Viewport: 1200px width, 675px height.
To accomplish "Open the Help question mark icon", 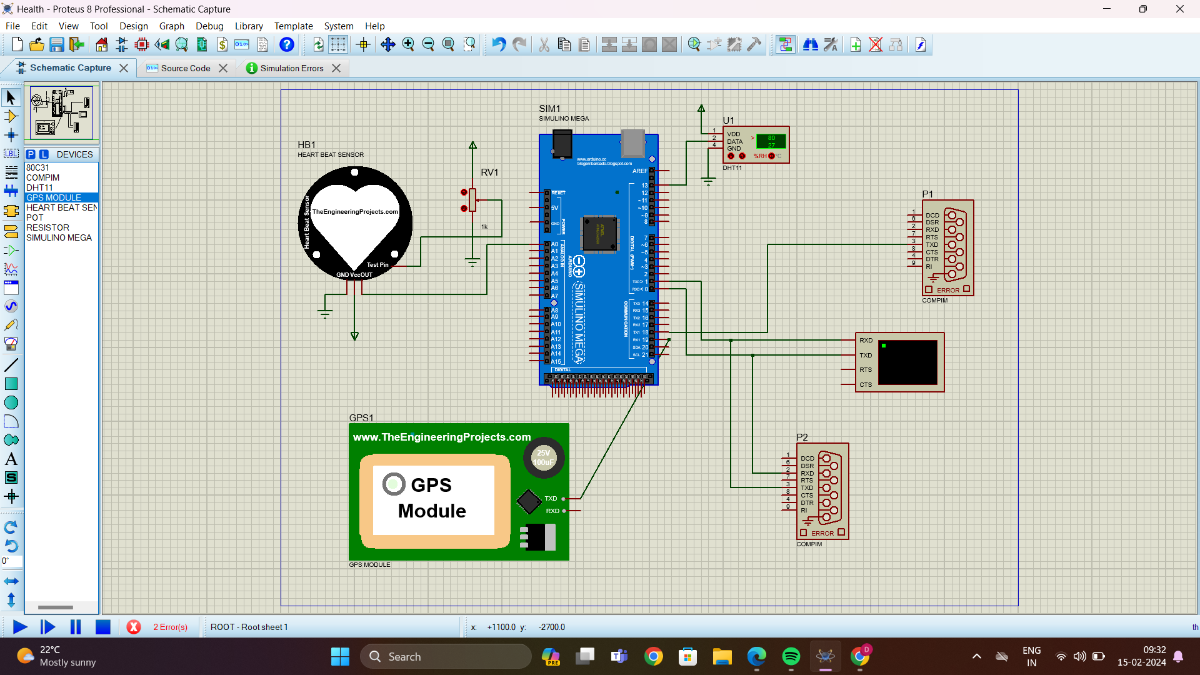I will (x=287, y=45).
